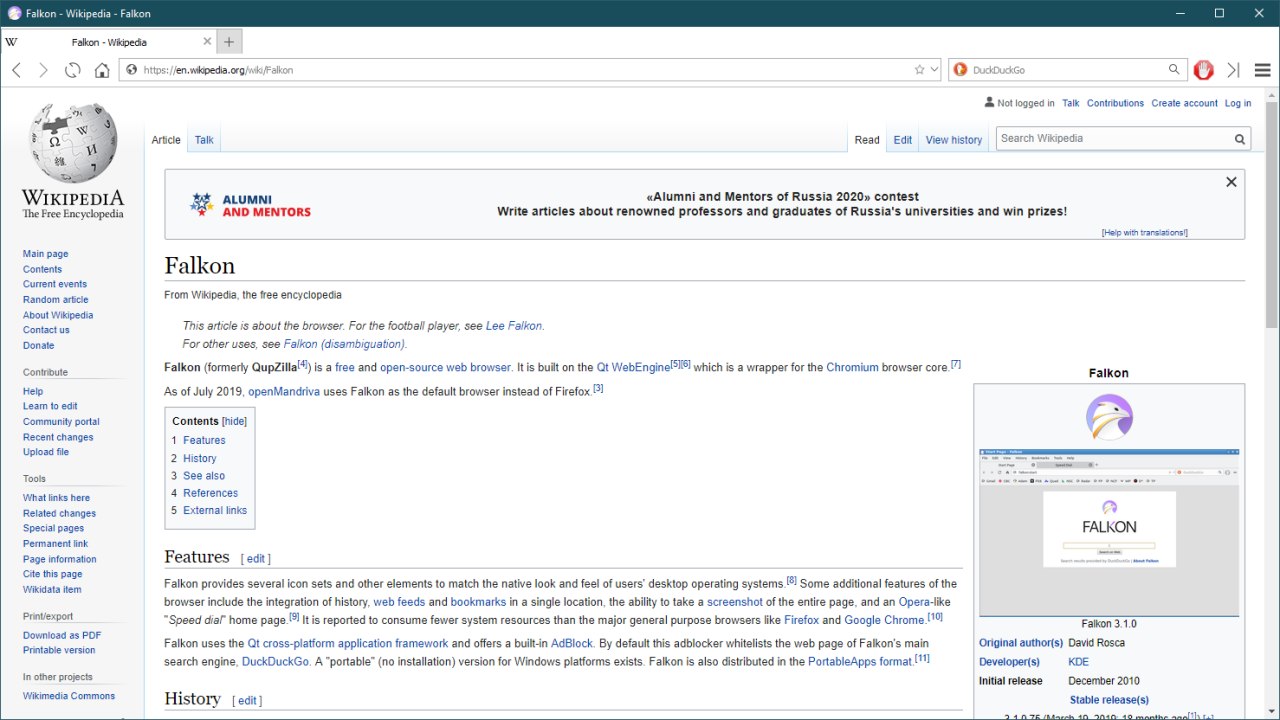Follow the DuckDuckGo link in Features text

[275, 662]
